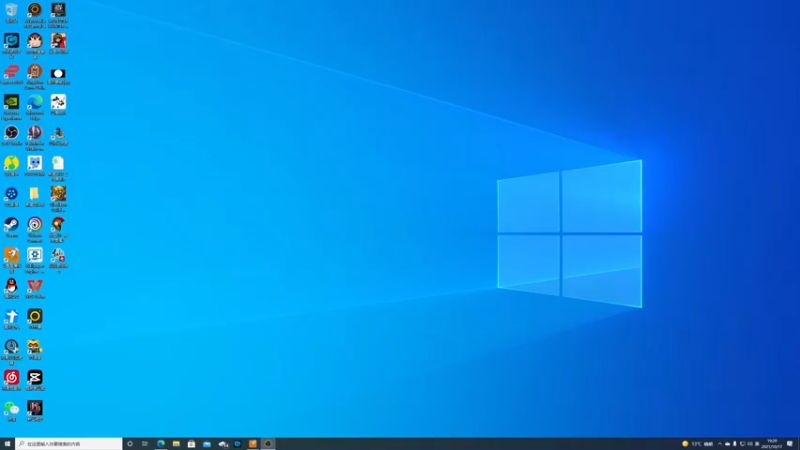
Task: Select the pirate ship game shortcut
Action: [58, 135]
